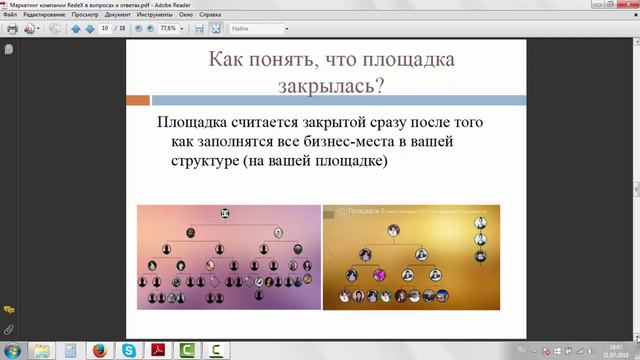Go to the next page with down arrow

[90, 29]
